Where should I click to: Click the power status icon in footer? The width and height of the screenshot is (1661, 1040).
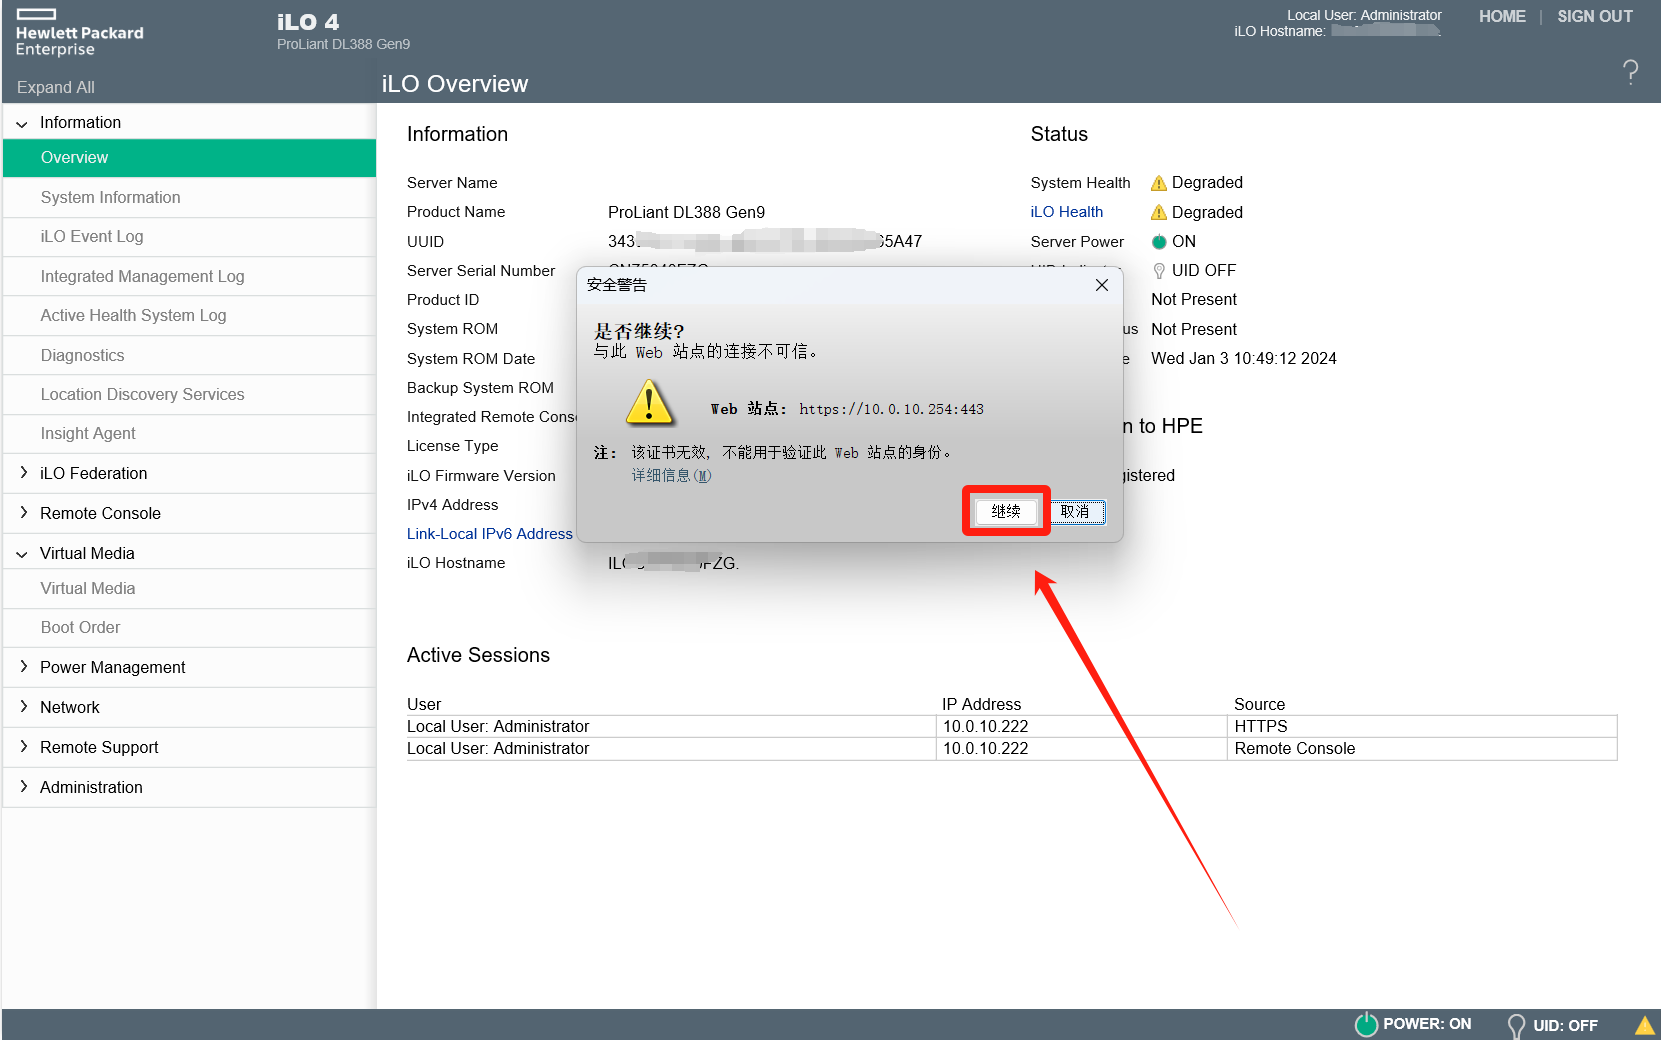1366,1024
